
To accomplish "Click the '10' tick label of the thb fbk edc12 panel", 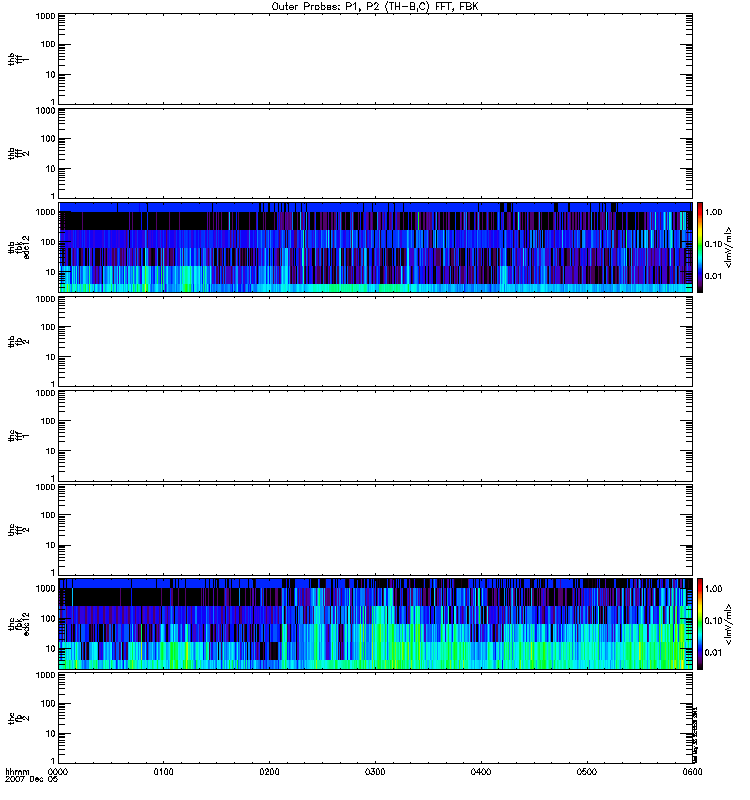I will point(51,272).
